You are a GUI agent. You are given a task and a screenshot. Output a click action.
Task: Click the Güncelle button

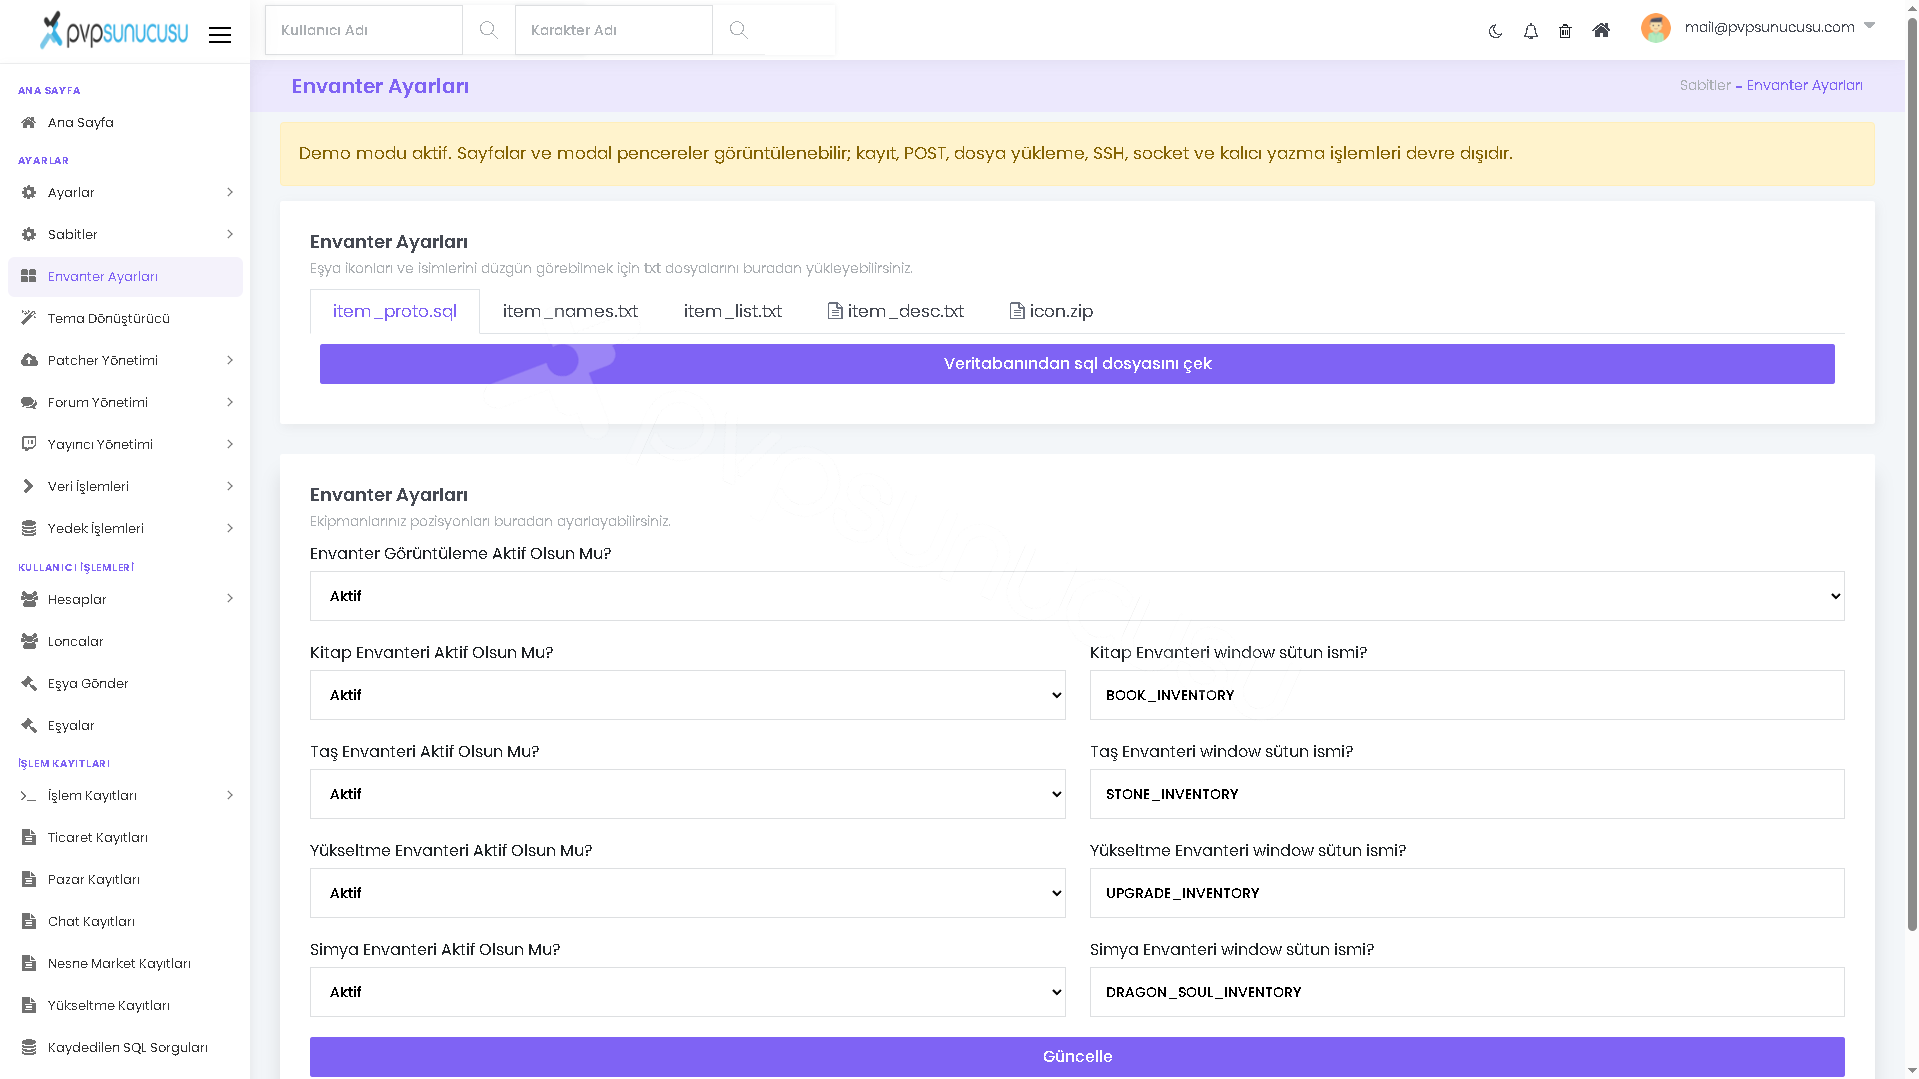tap(1077, 1057)
